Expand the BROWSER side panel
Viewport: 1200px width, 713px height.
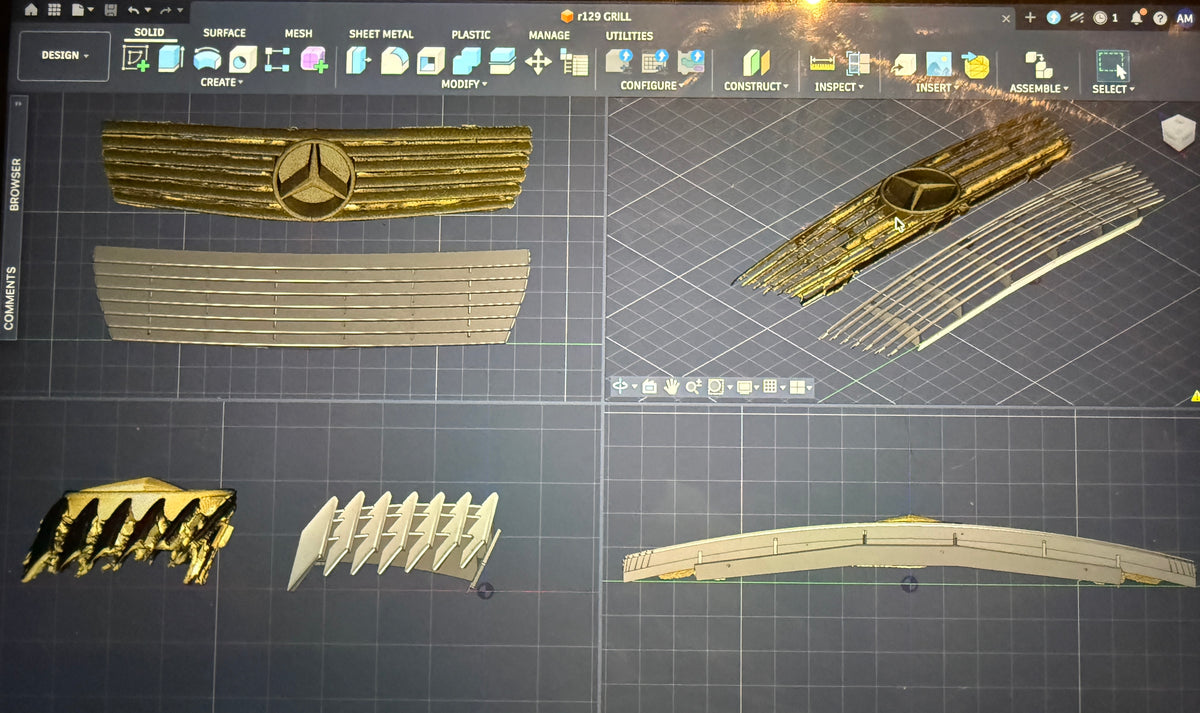(x=14, y=182)
